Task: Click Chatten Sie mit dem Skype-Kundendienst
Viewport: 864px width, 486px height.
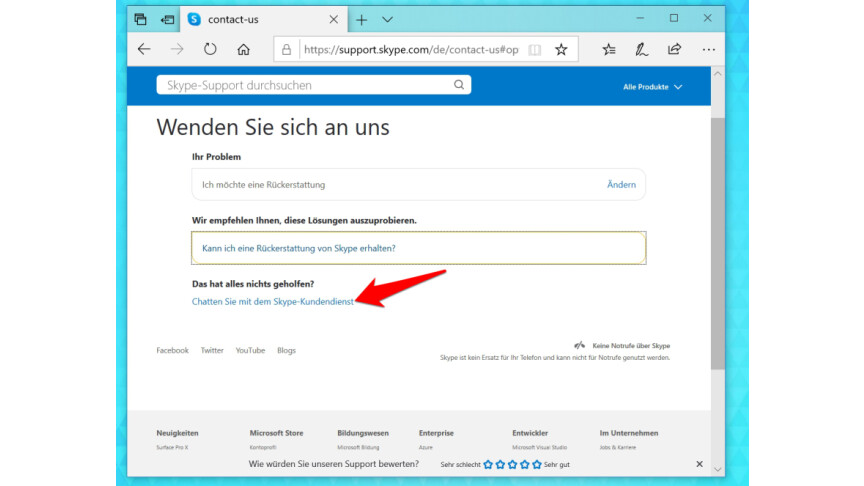Action: click(x=273, y=301)
